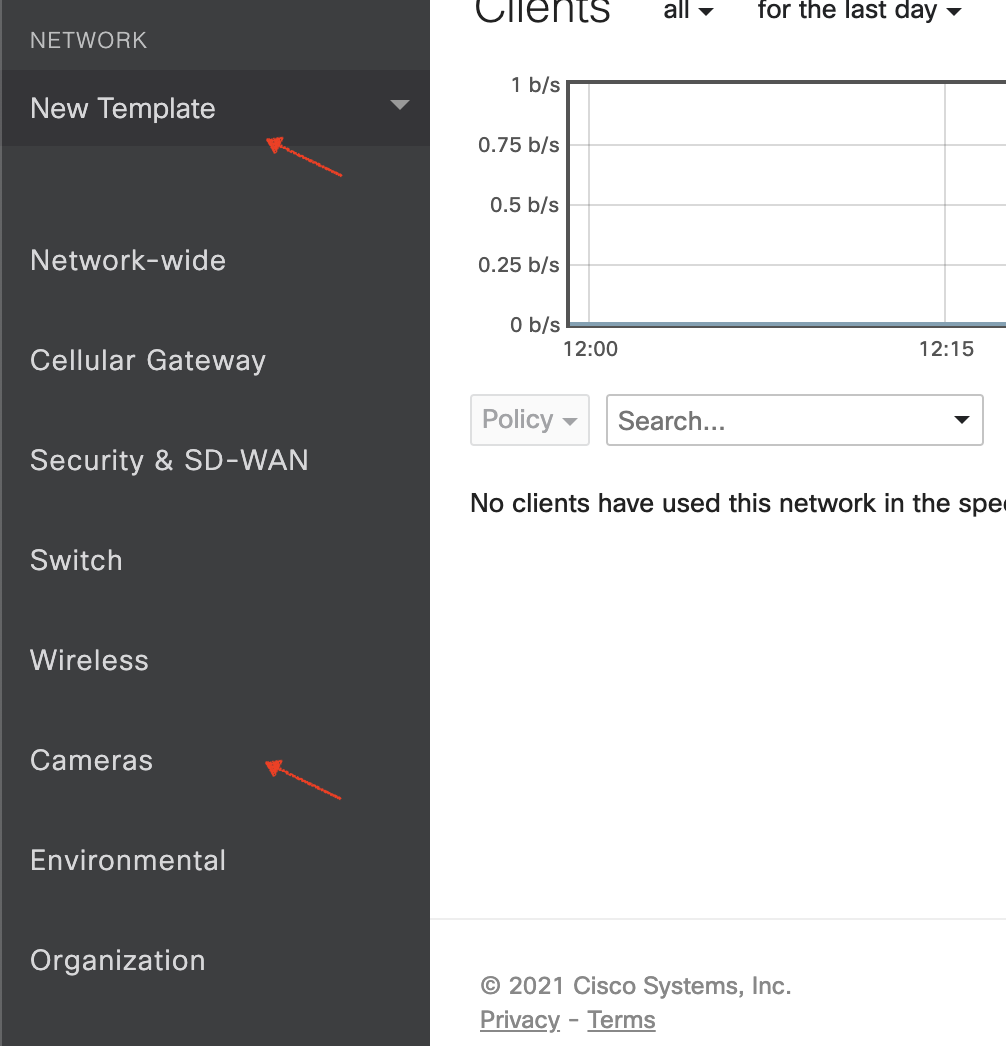The height and width of the screenshot is (1046, 1006).
Task: Click the 12:00 time label on chart
Action: click(x=590, y=350)
